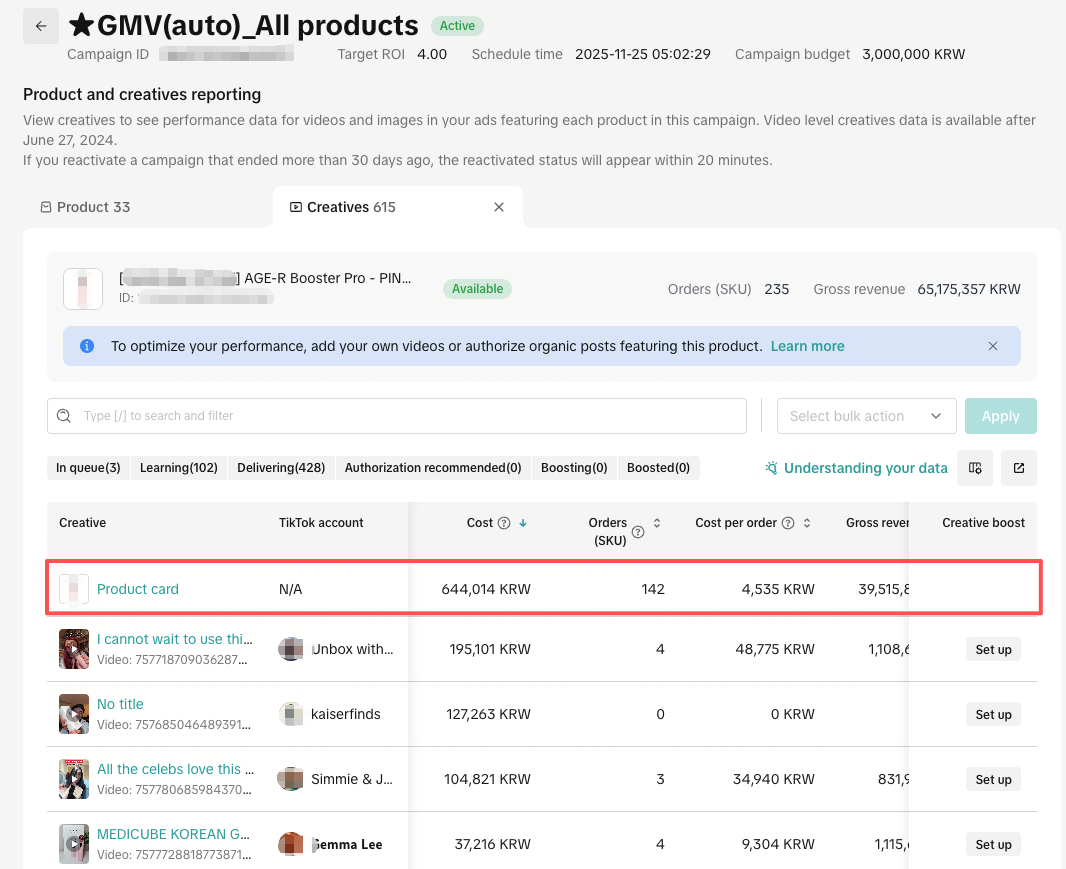
Task: Click the Learn more link
Action: [807, 346]
